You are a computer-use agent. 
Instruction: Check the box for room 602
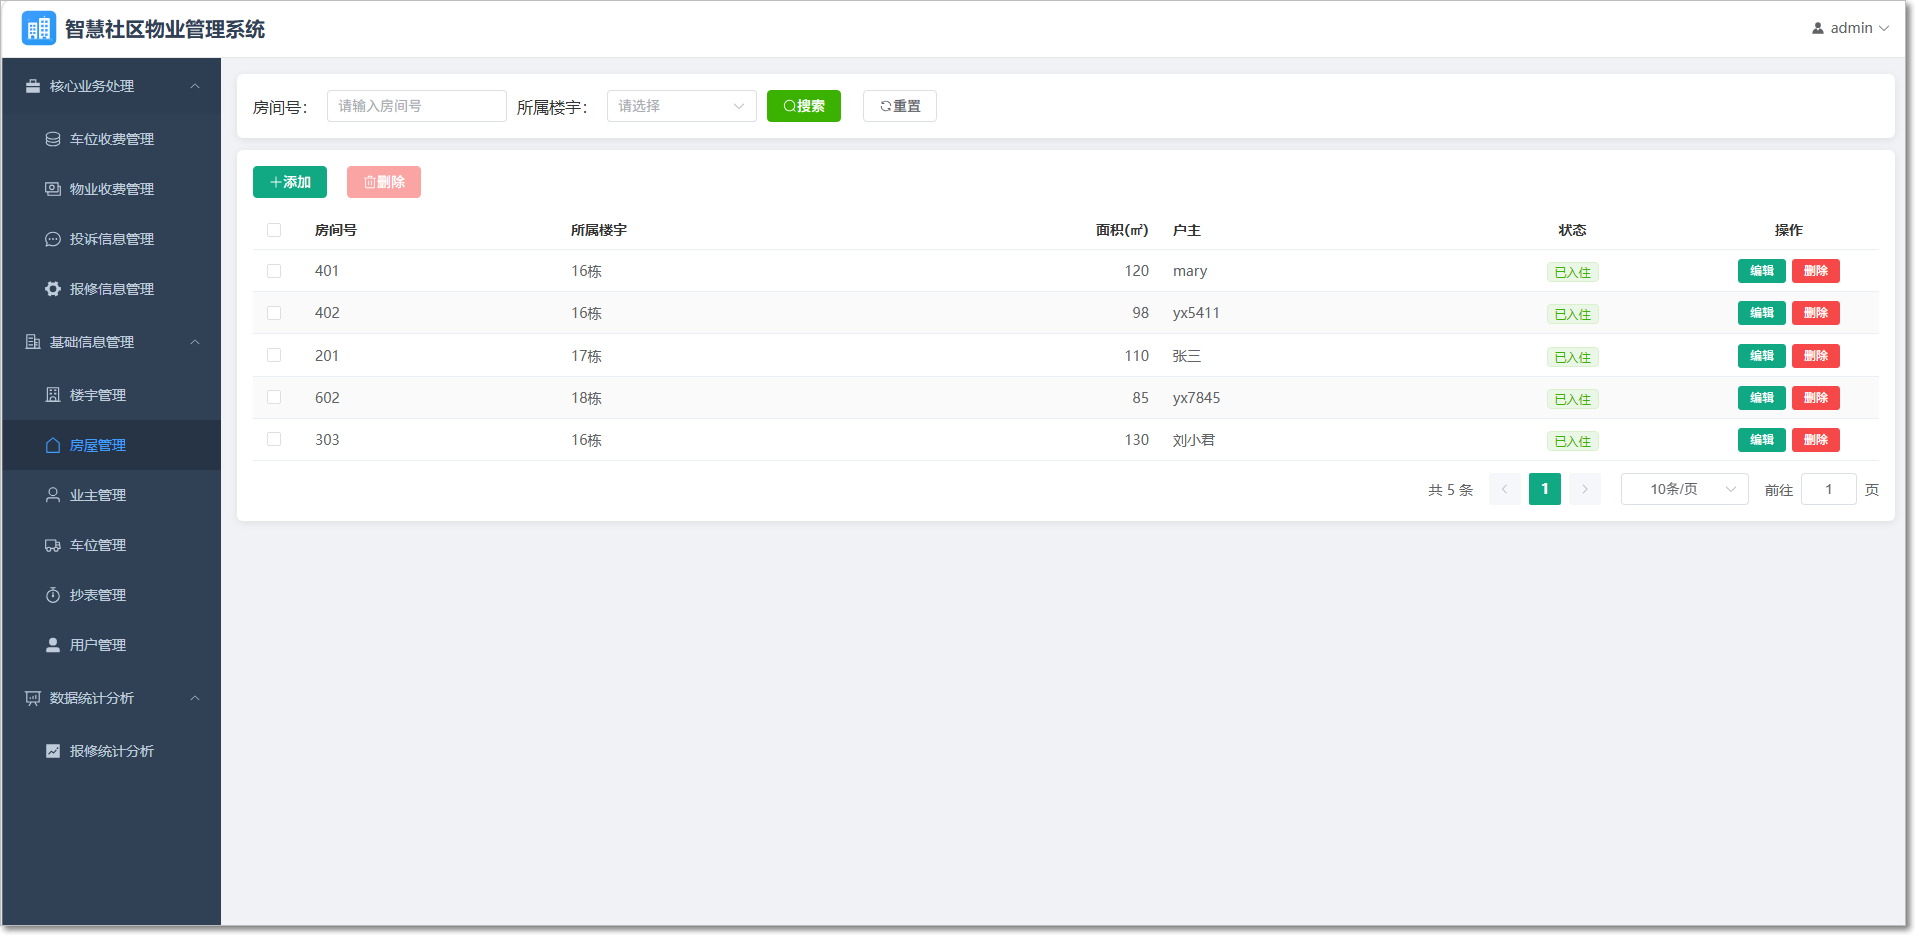click(x=274, y=397)
